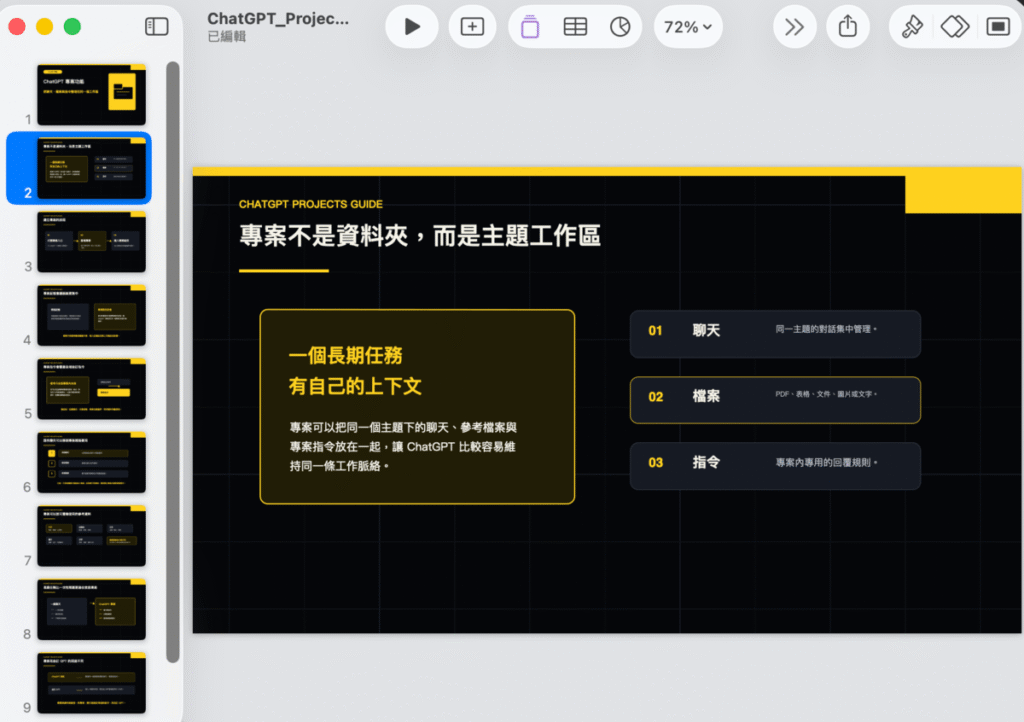This screenshot has height=722, width=1024.
Task: Select the 聊天 card label
Action: tap(707, 330)
